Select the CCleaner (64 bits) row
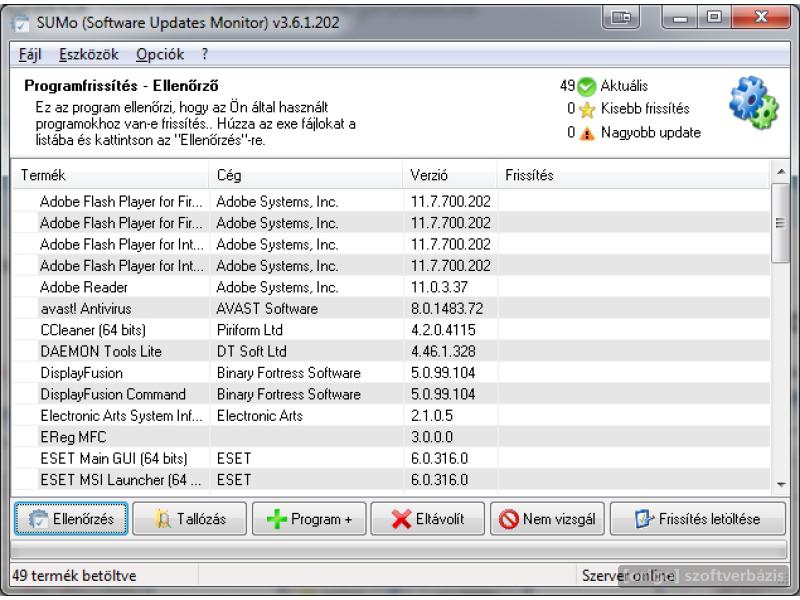The image size is (800, 600). pos(391,330)
